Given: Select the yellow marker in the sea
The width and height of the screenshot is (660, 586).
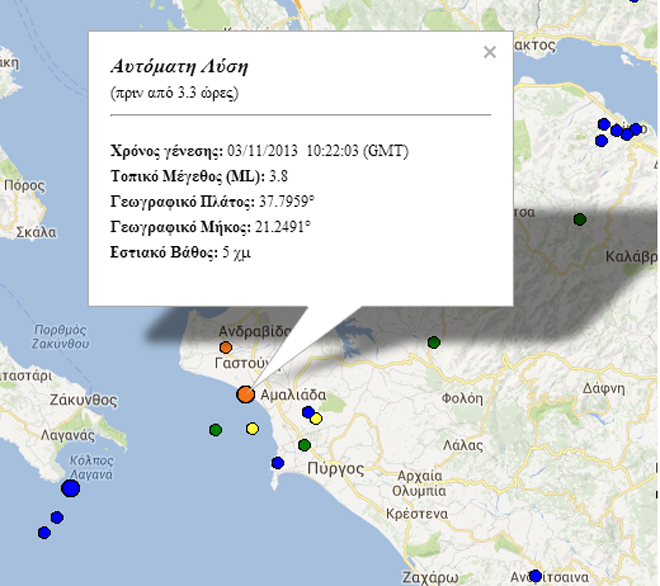Looking at the screenshot, I should 252,429.
